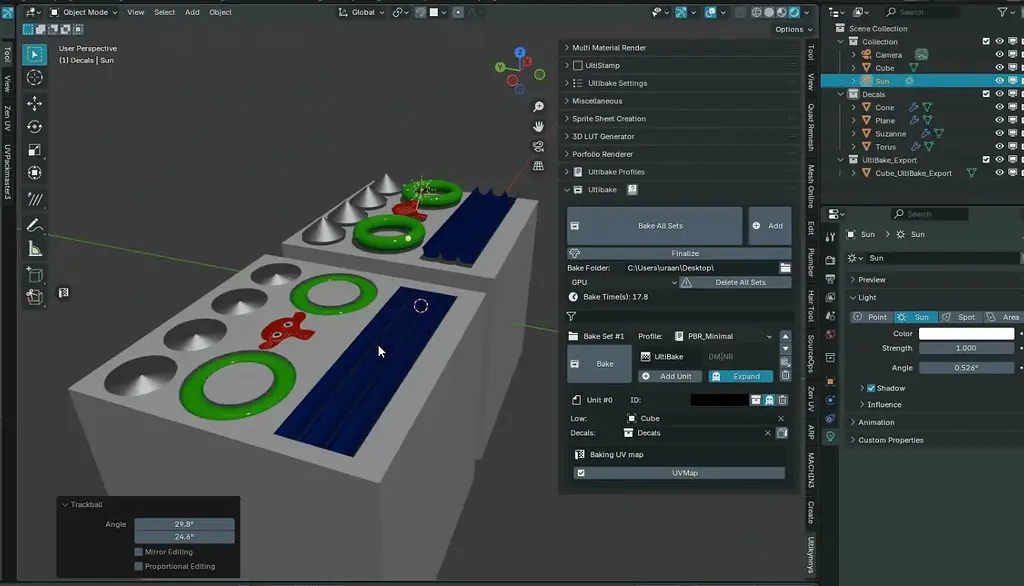Hide Suzanne in the viewport
The width and height of the screenshot is (1024, 586).
999,134
